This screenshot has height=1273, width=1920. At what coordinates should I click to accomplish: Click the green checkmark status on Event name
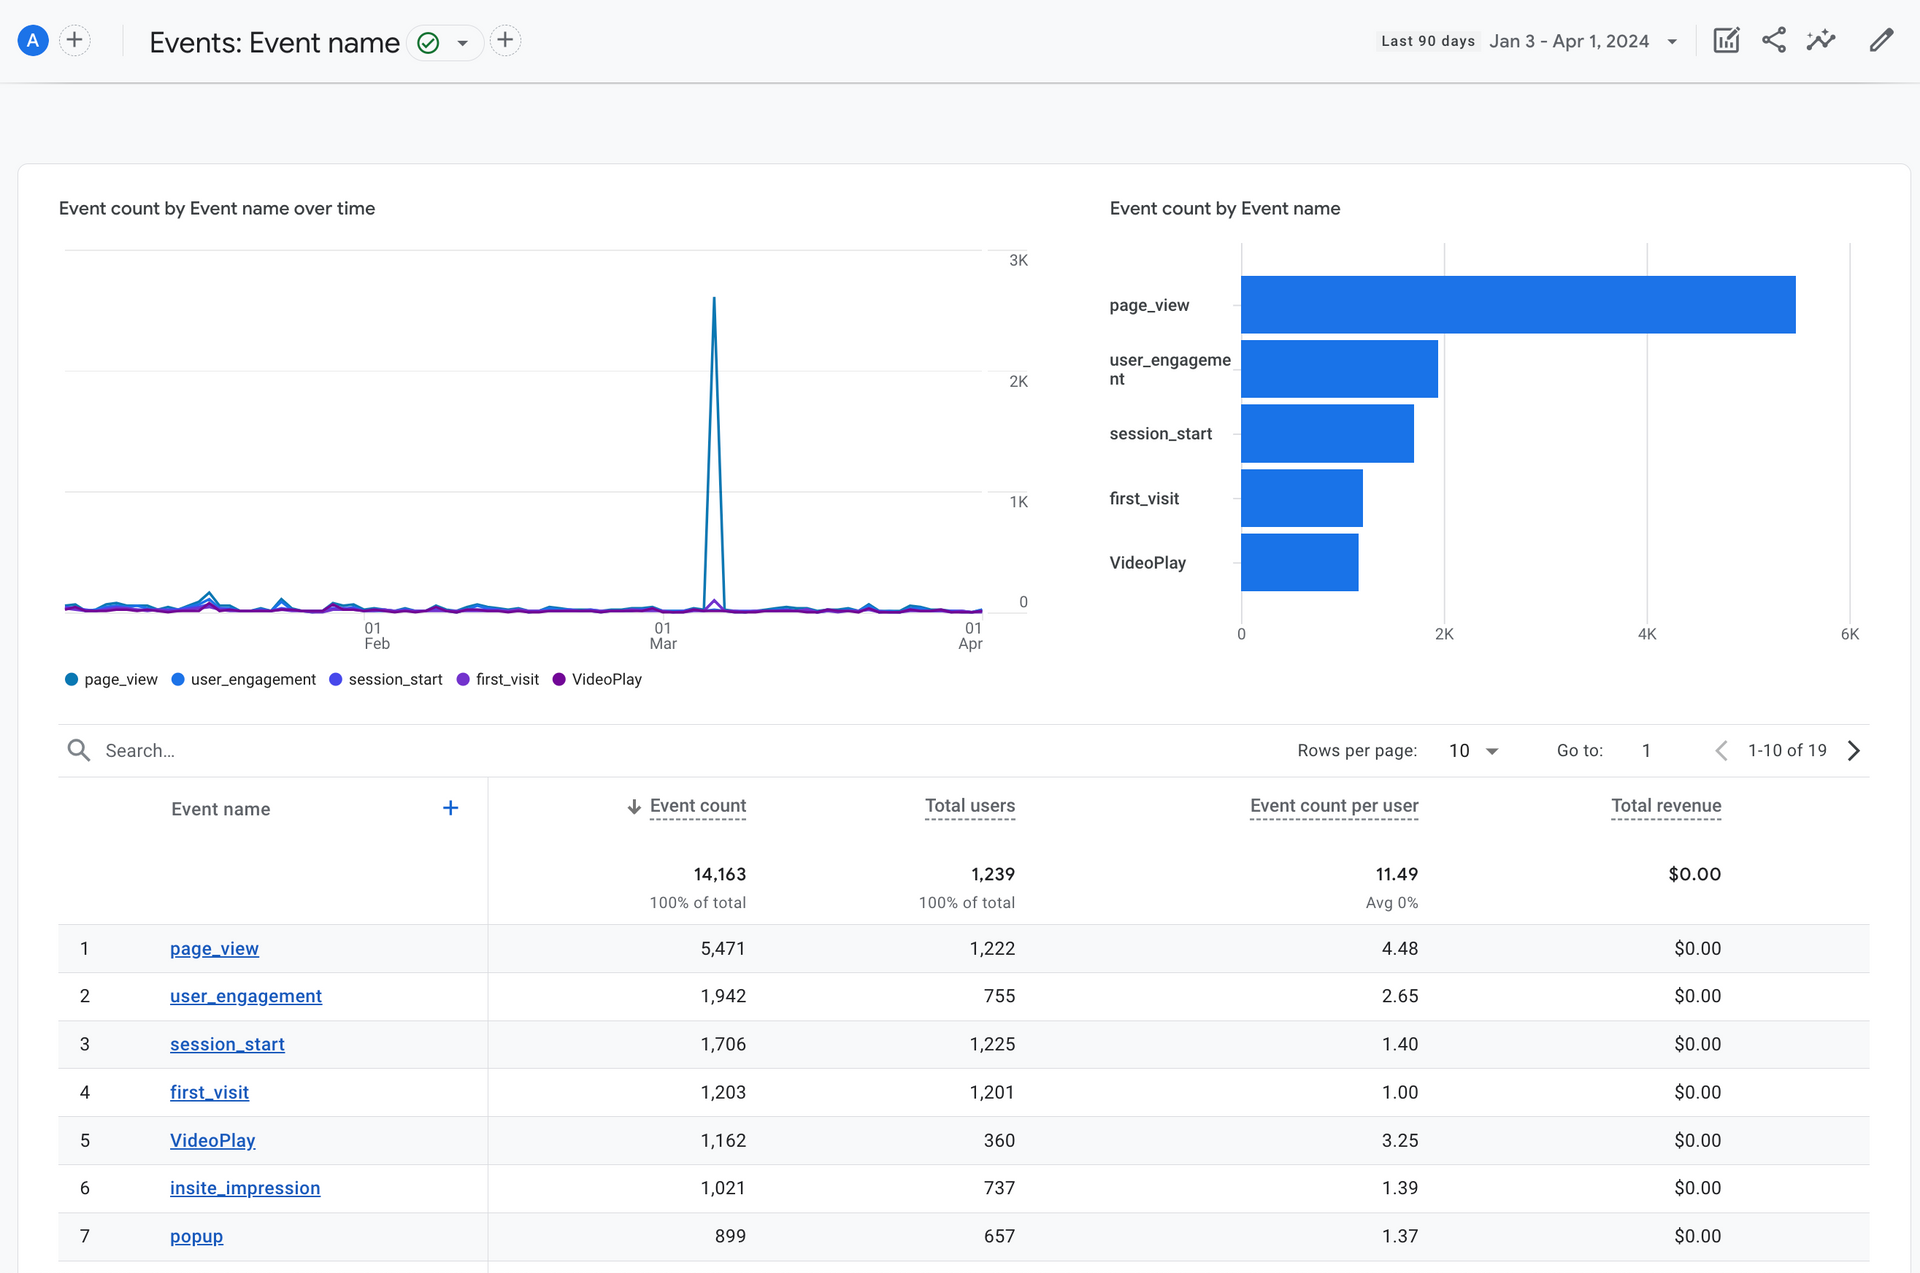tap(428, 43)
